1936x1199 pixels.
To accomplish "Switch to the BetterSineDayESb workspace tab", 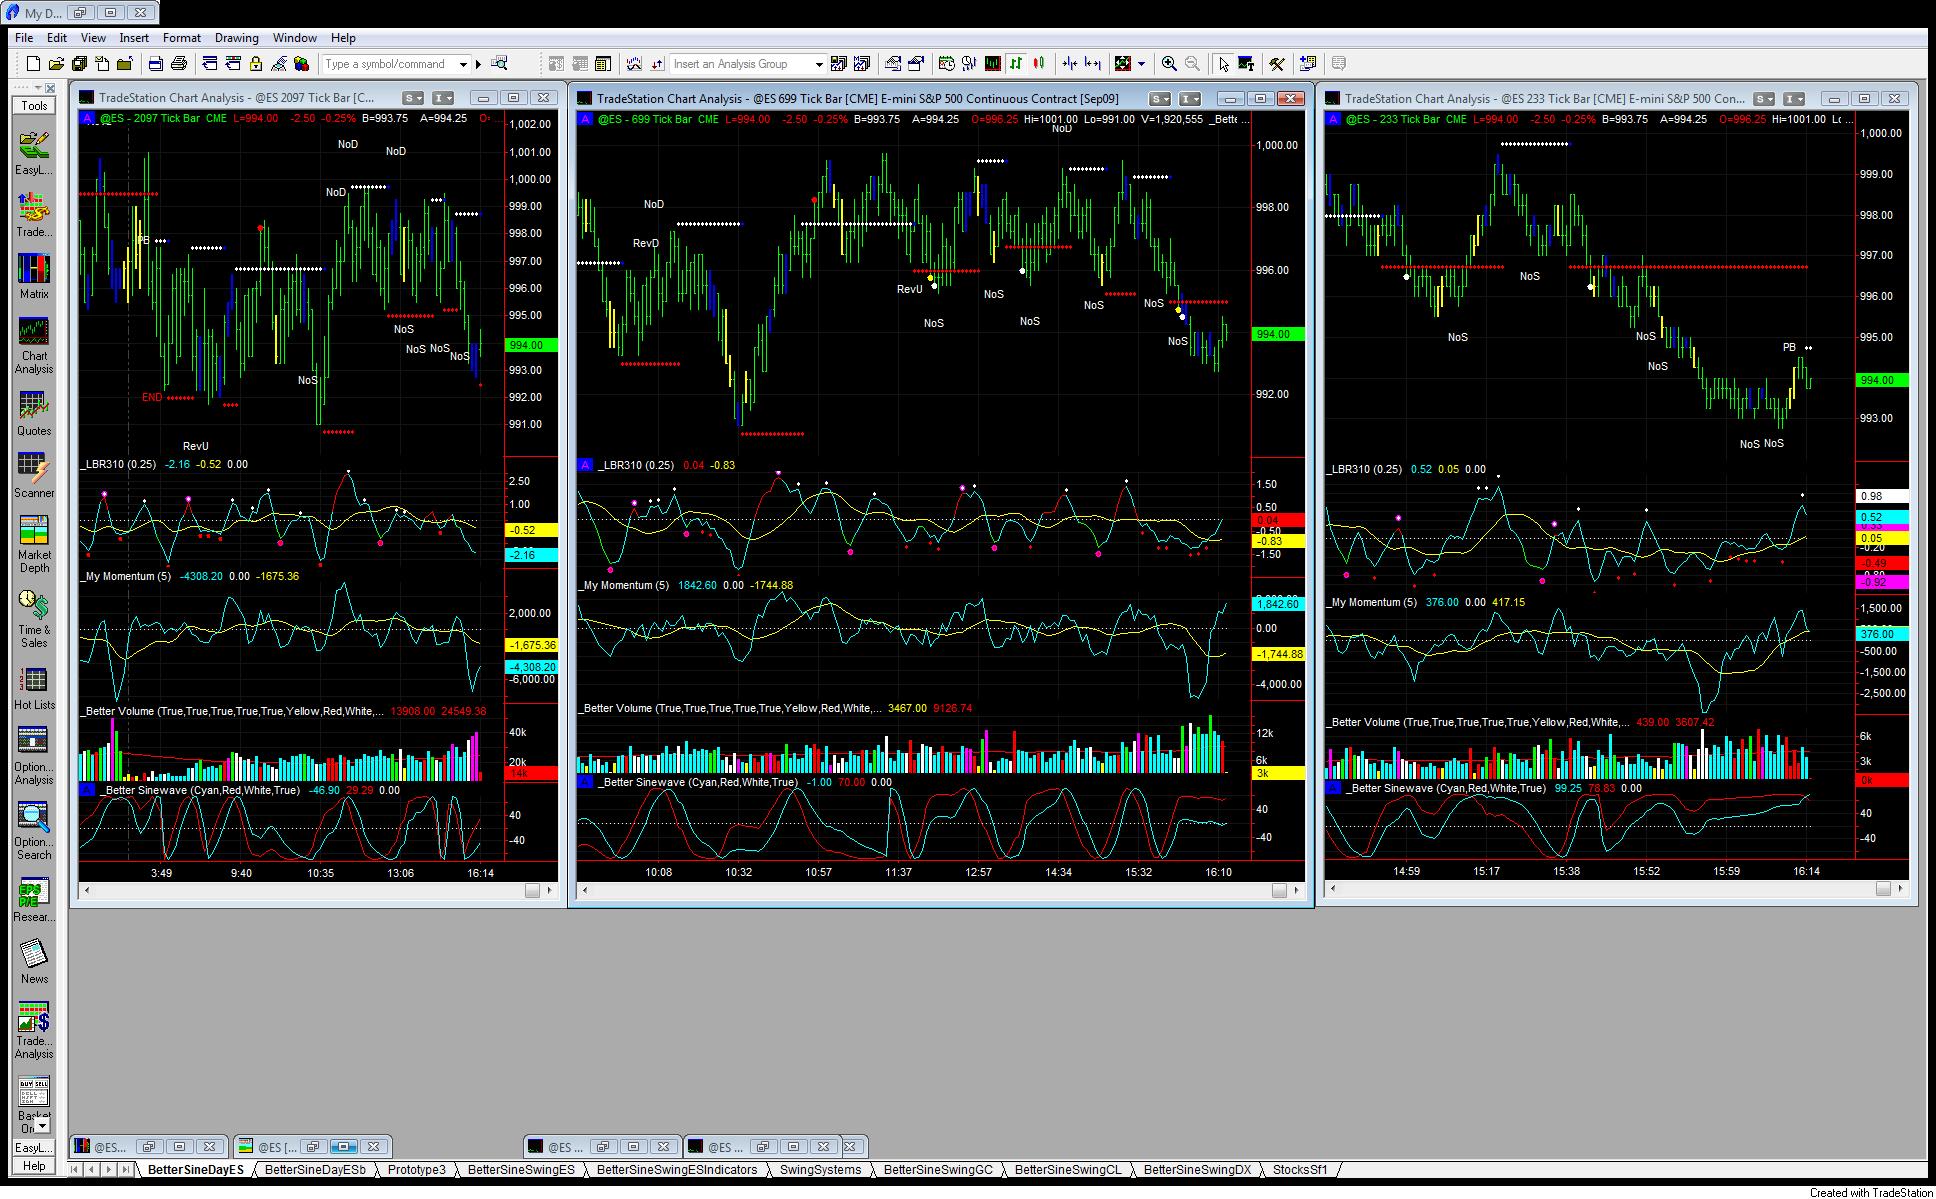I will 316,1169.
